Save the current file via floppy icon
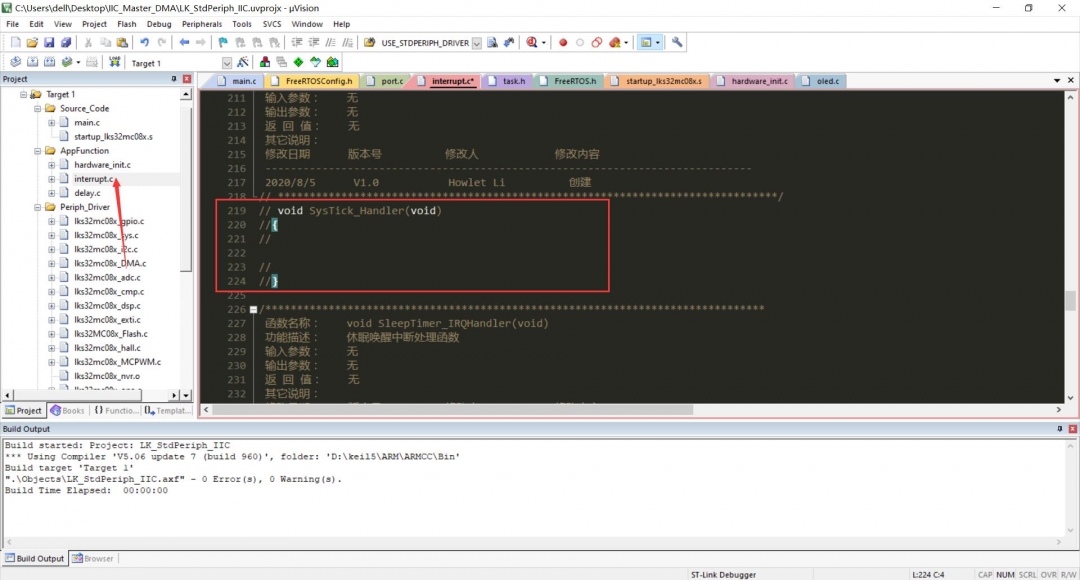The width and height of the screenshot is (1080, 580). (49, 43)
